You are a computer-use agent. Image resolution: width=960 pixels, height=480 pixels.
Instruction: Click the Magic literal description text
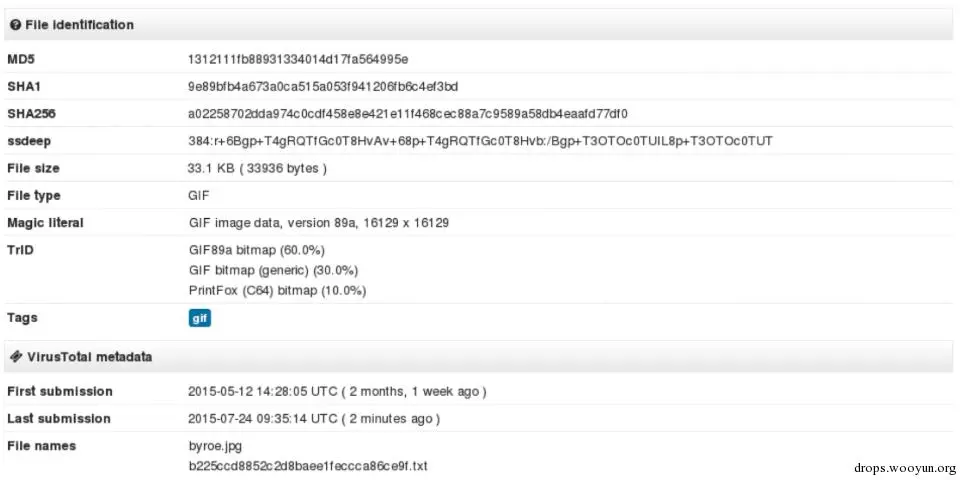[x=319, y=223]
